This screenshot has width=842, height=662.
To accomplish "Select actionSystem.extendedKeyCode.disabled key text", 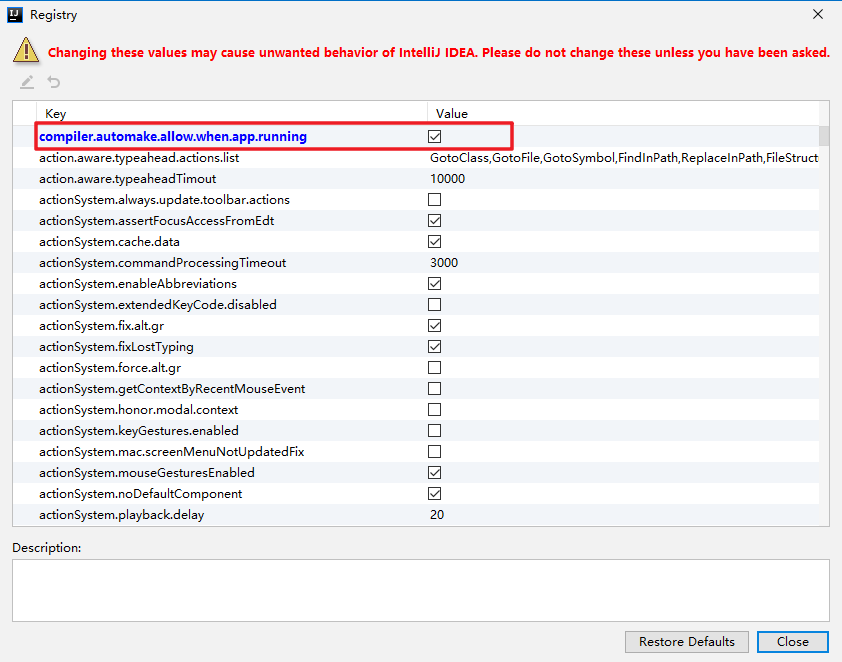I will click(x=158, y=304).
